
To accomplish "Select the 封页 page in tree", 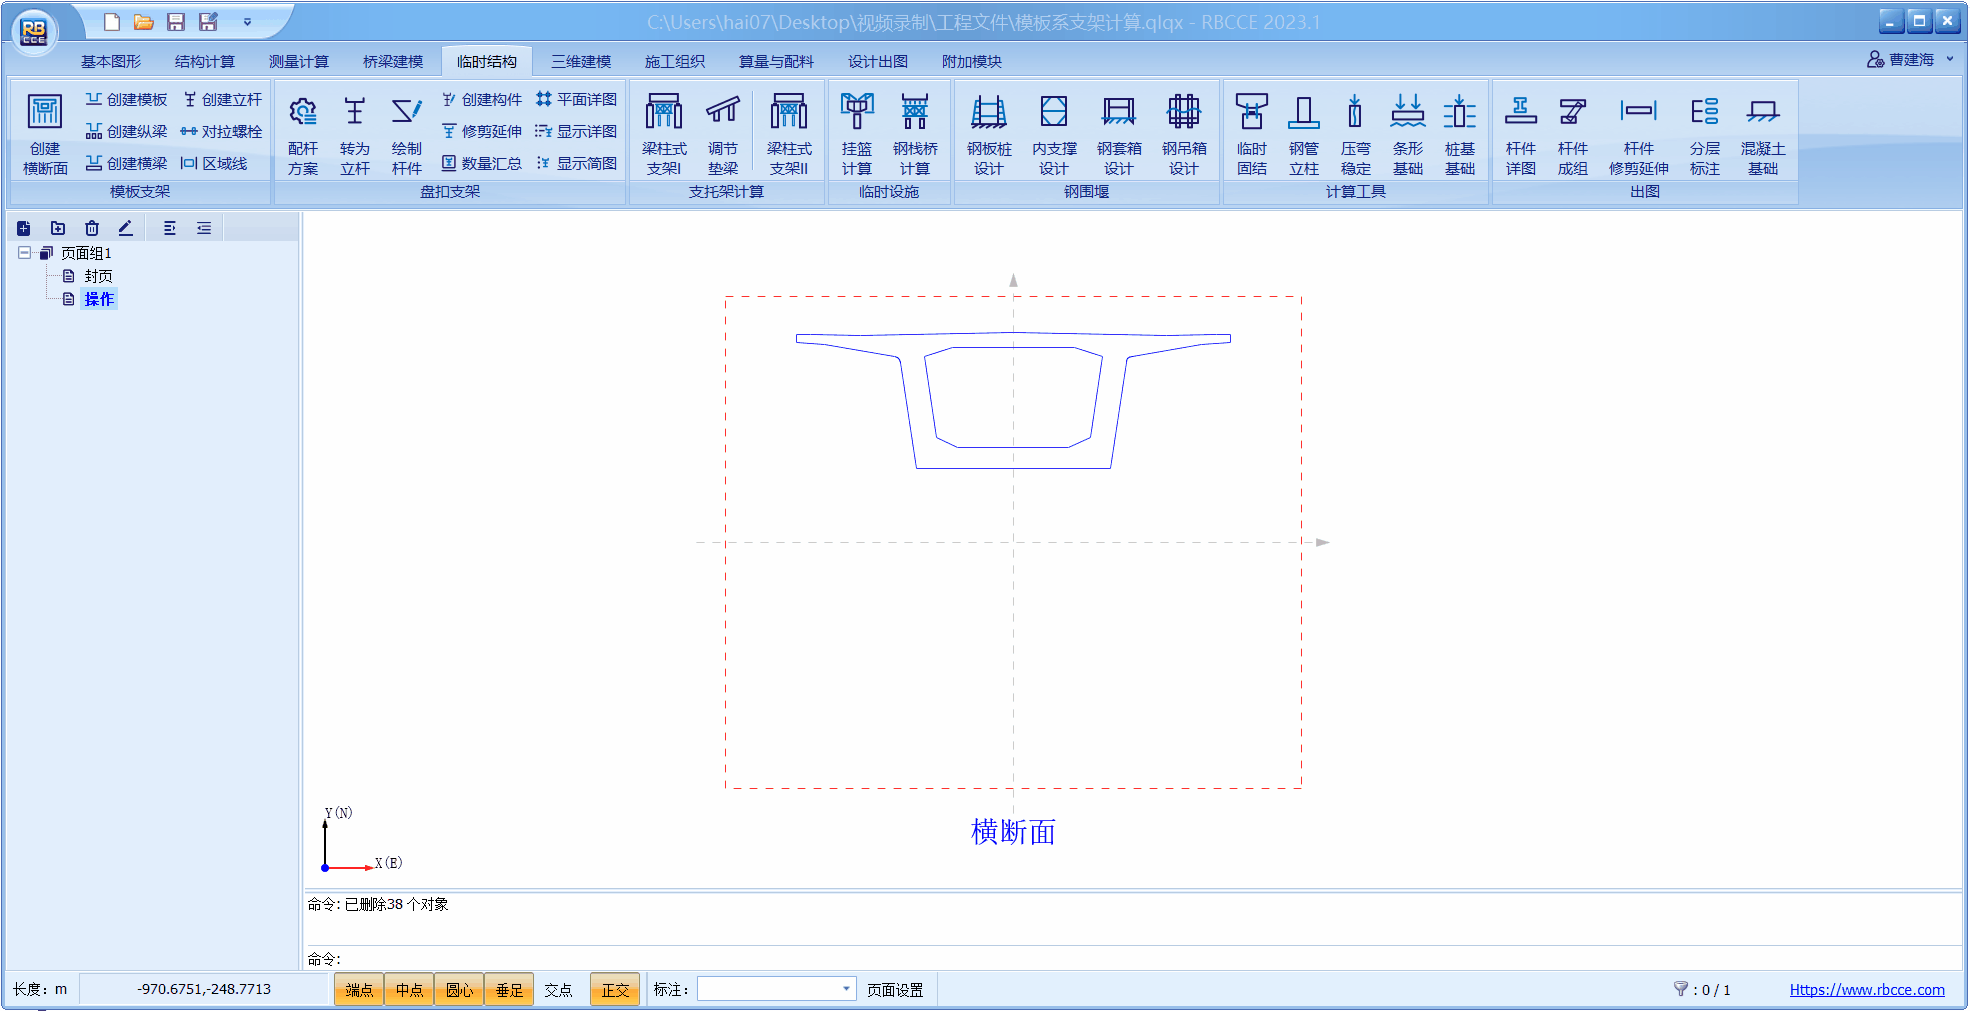I will [x=98, y=276].
